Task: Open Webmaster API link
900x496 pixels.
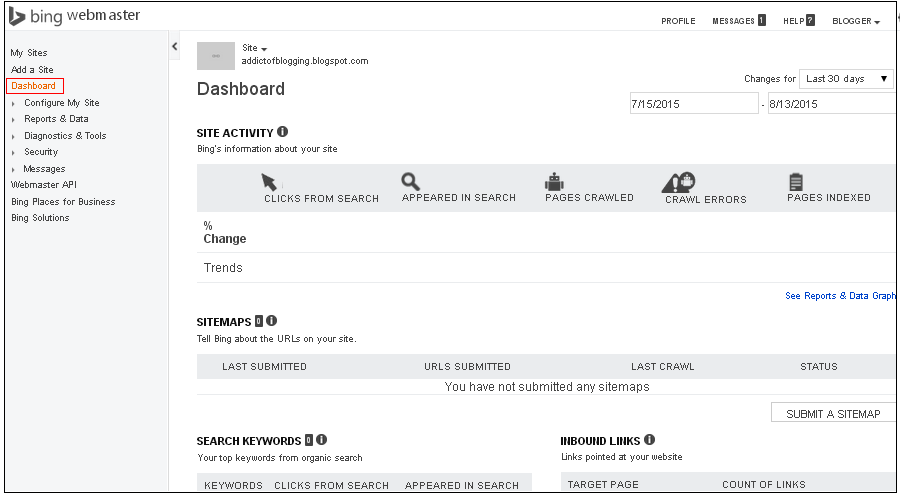Action: tap(44, 185)
